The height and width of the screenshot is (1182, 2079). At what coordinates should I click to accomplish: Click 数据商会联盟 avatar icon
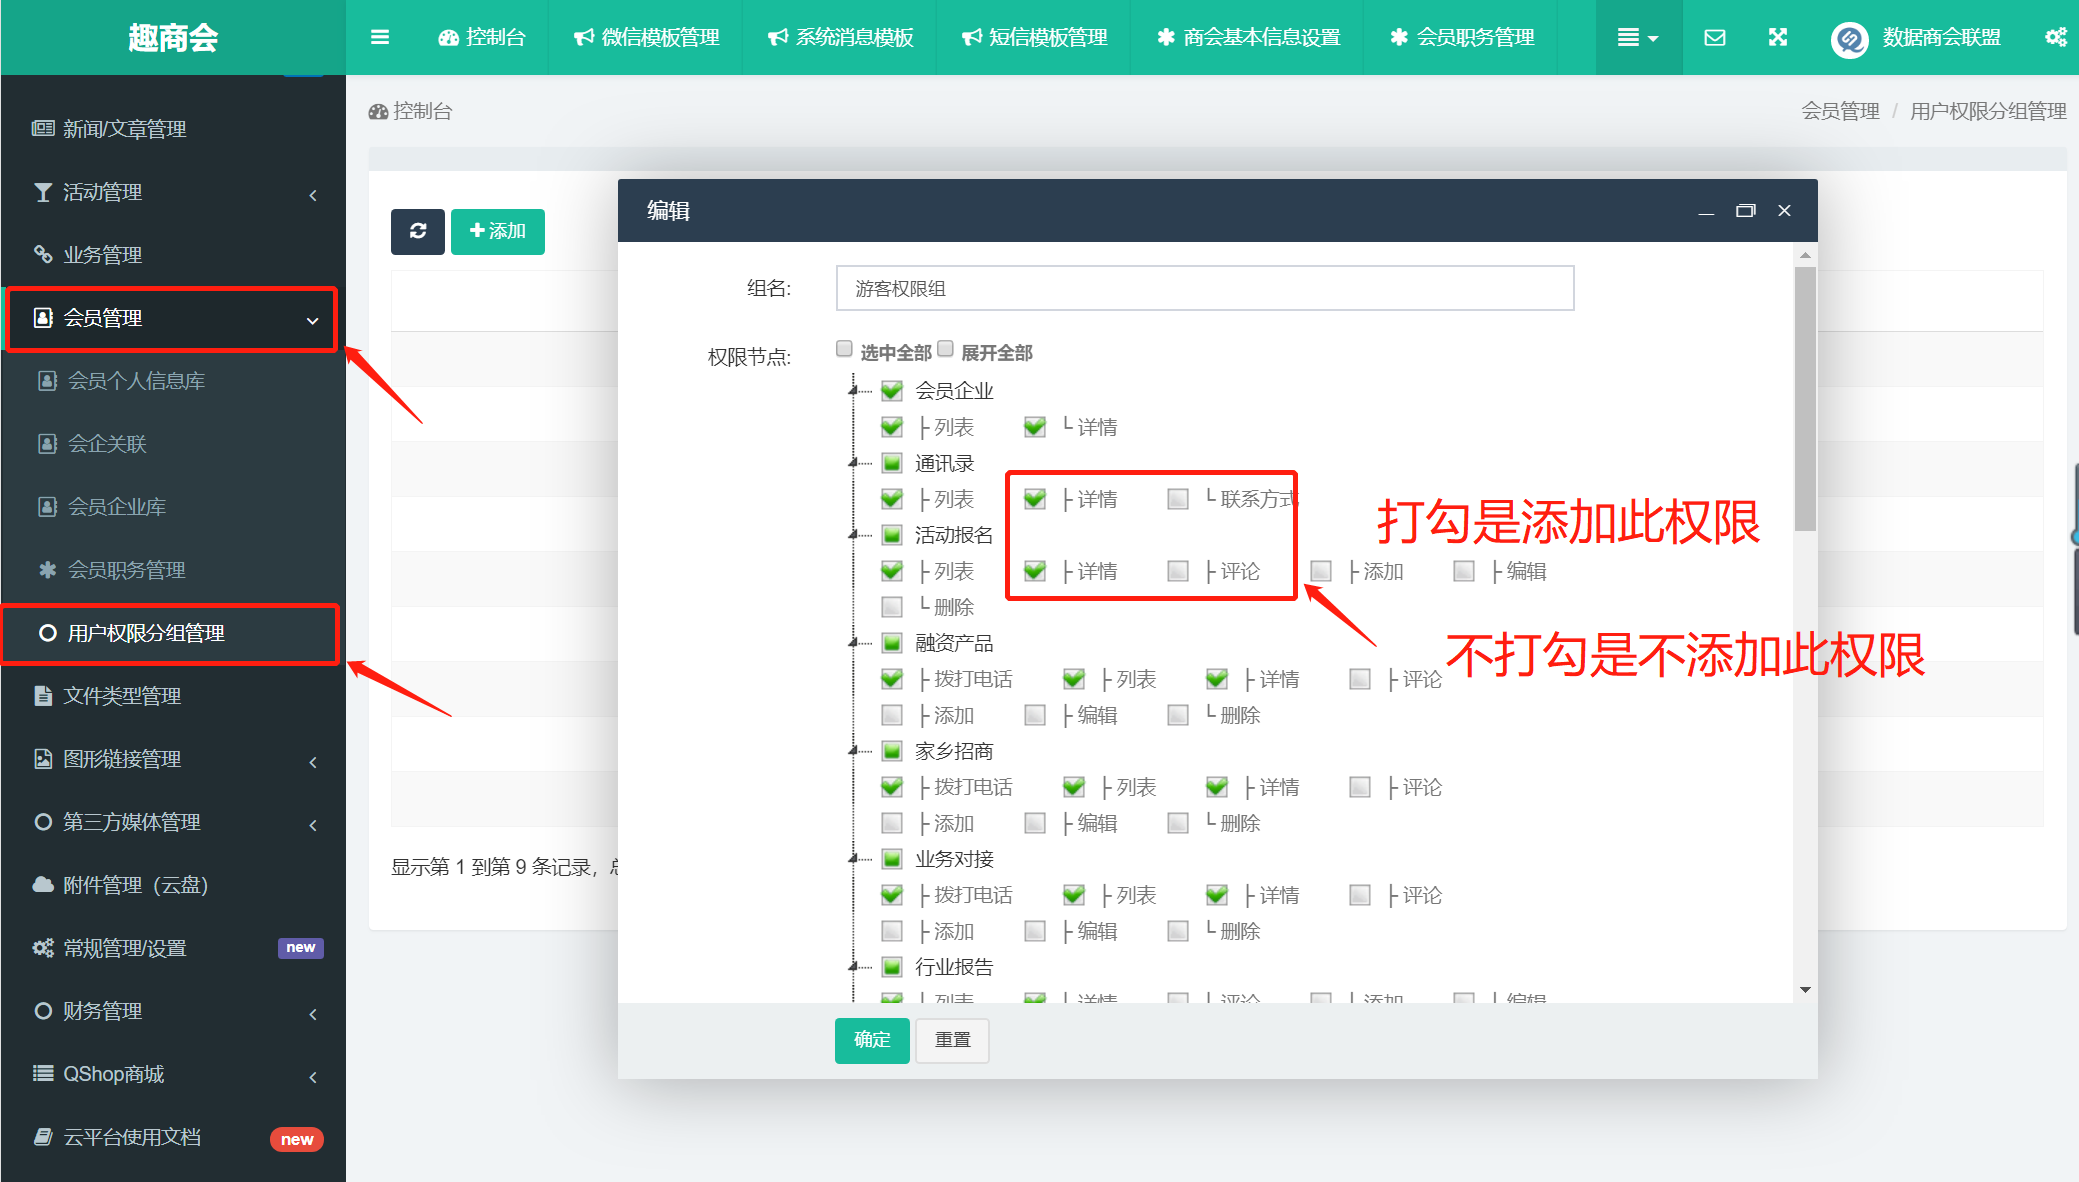point(1849,39)
